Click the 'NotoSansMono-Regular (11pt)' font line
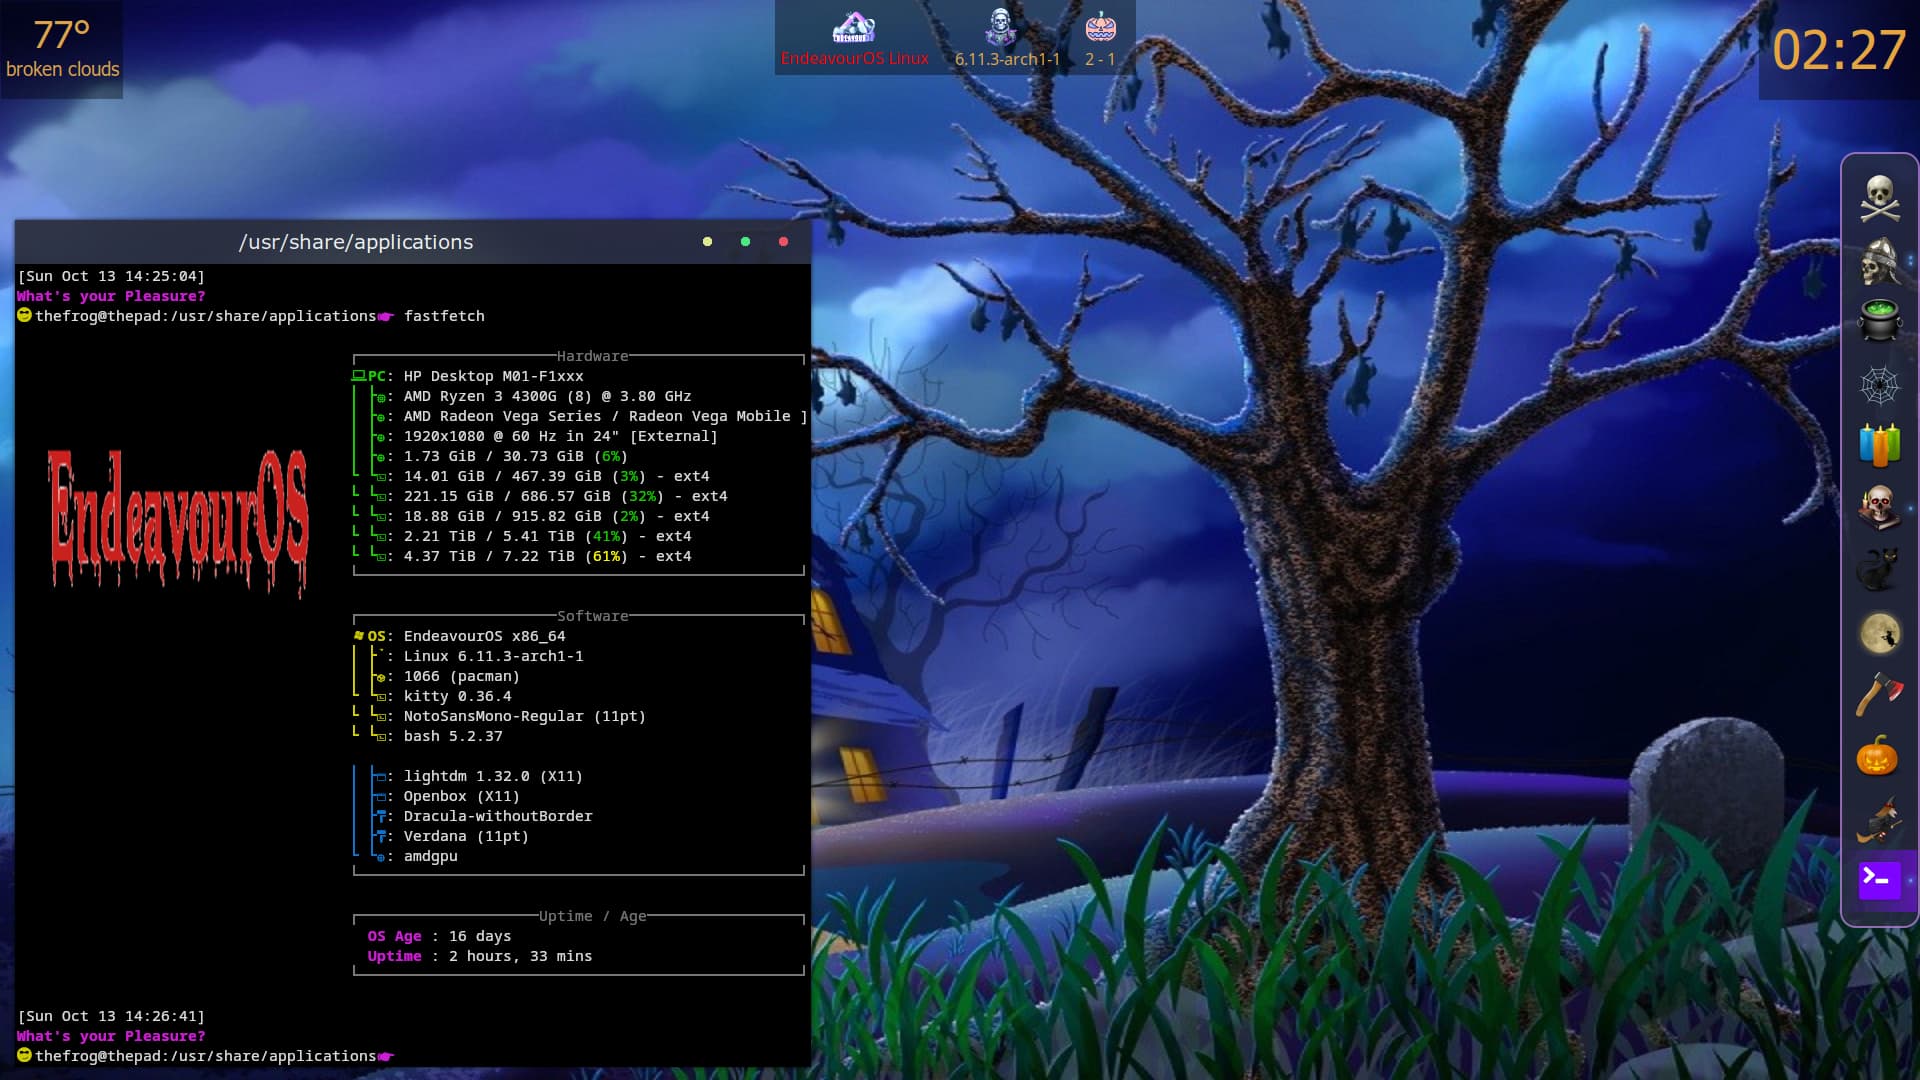The image size is (1920, 1080). tap(524, 716)
